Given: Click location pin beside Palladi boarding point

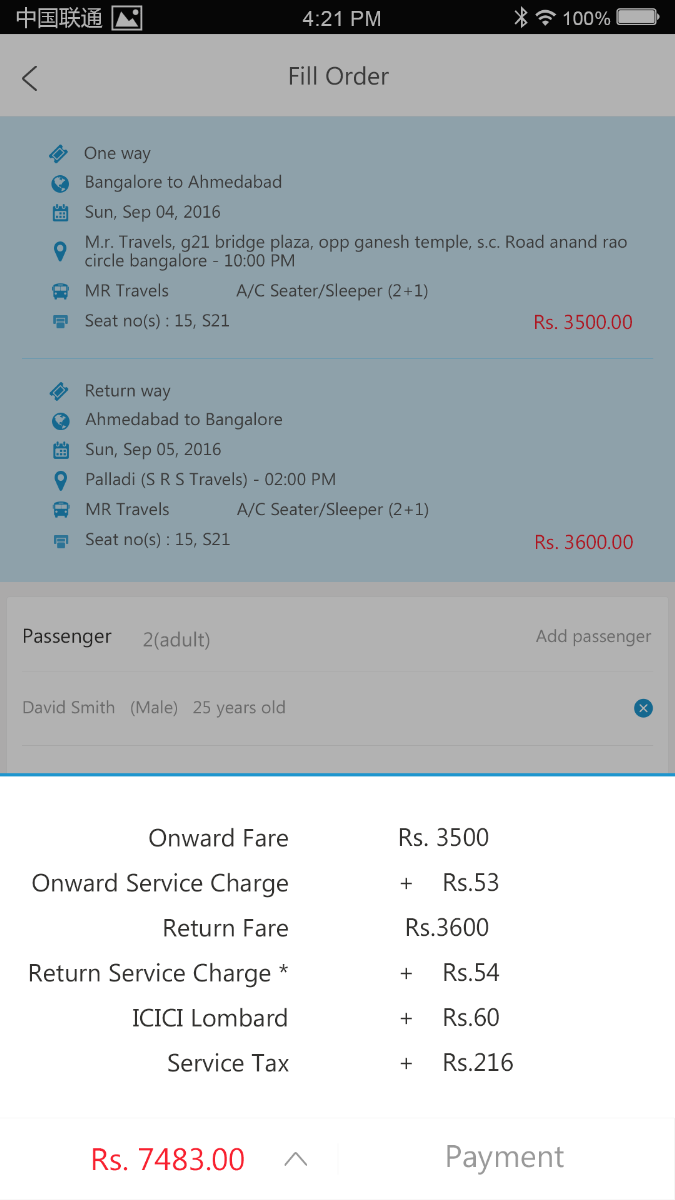Looking at the screenshot, I should (x=61, y=480).
